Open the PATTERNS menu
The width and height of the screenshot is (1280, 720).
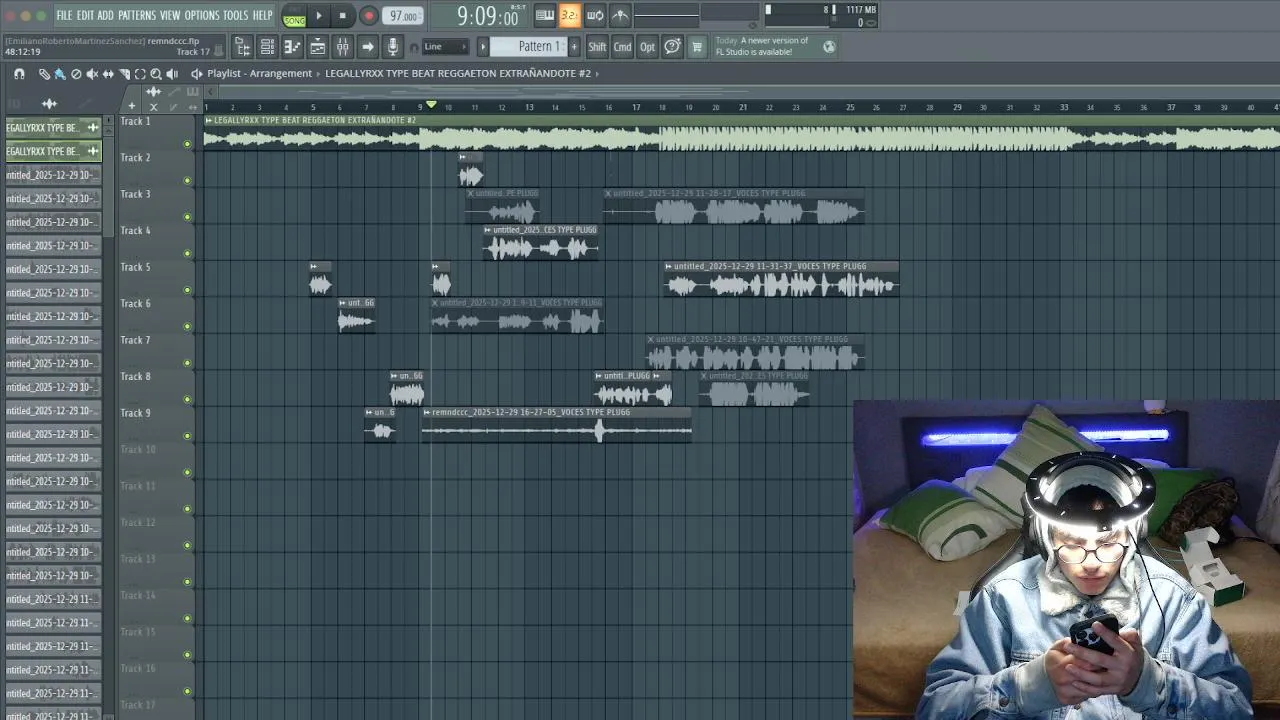[x=137, y=15]
